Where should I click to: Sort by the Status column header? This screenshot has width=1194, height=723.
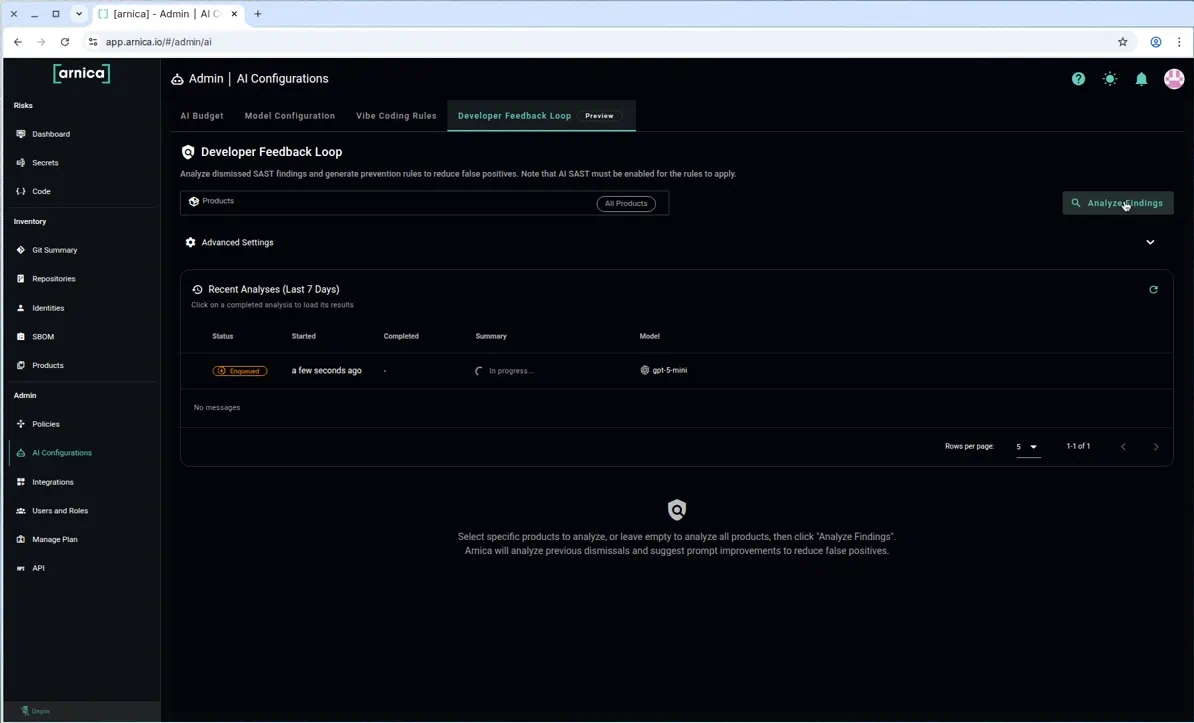click(222, 336)
